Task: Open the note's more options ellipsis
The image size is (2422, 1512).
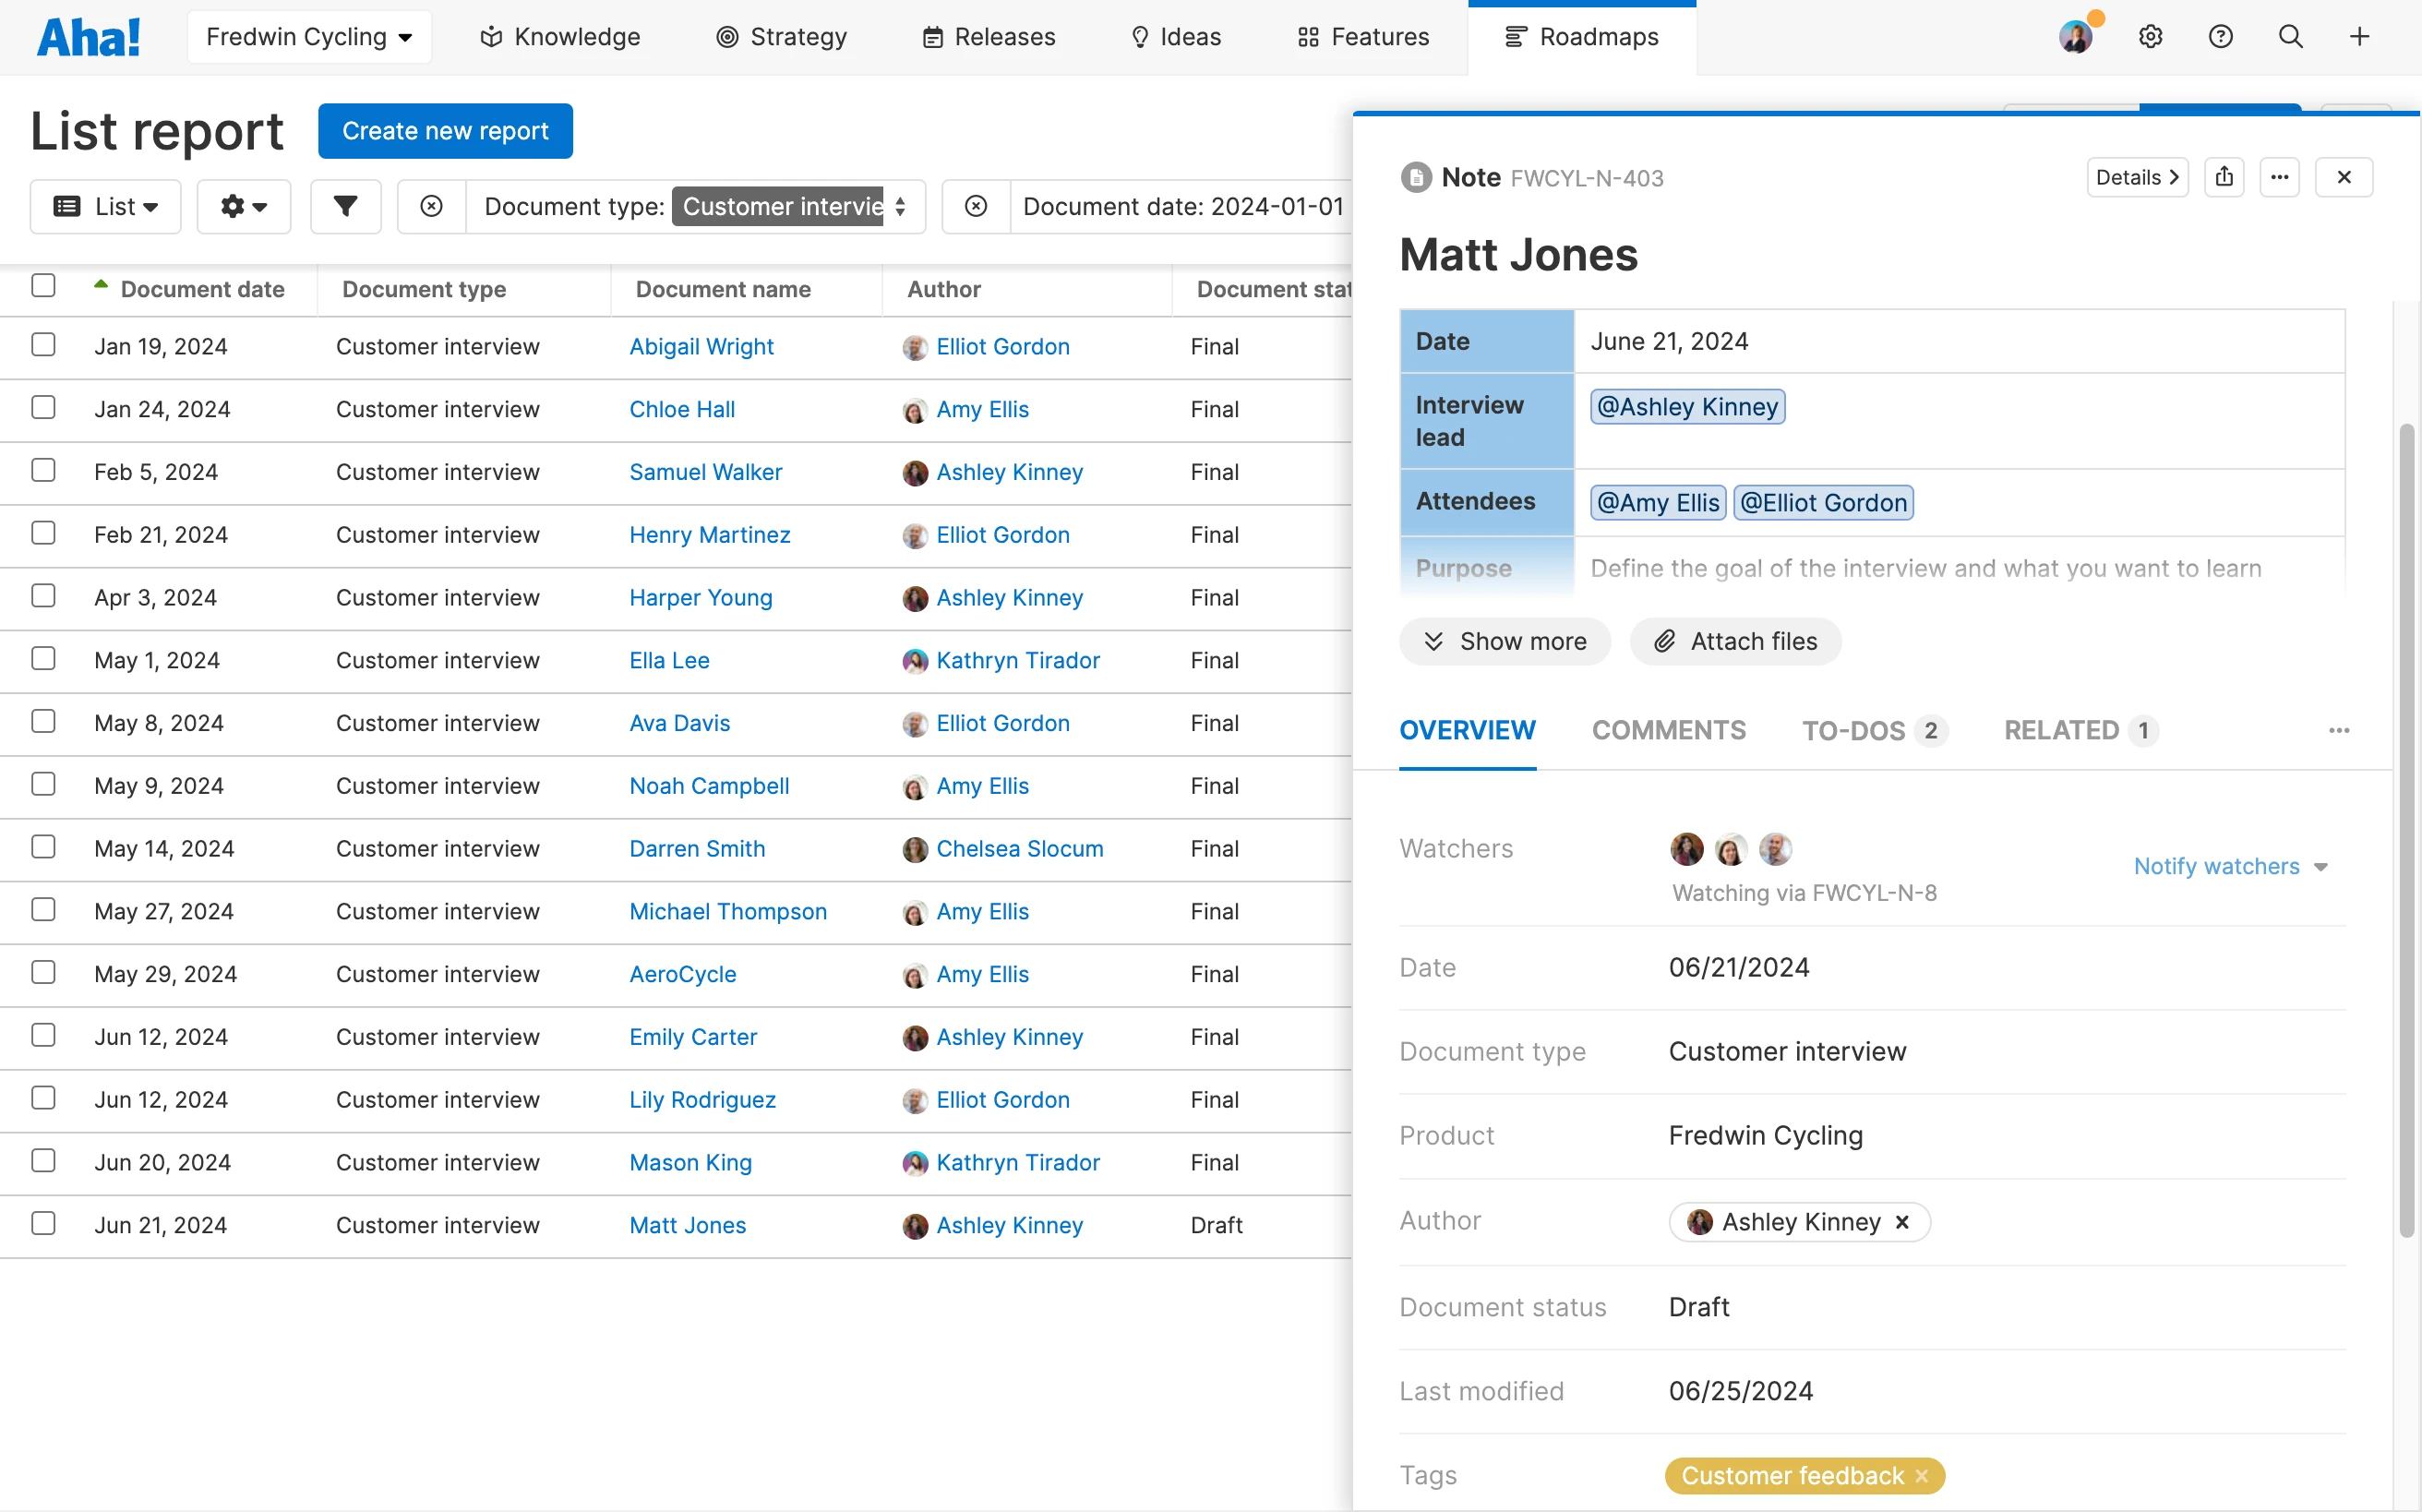Action: pyautogui.click(x=2279, y=177)
